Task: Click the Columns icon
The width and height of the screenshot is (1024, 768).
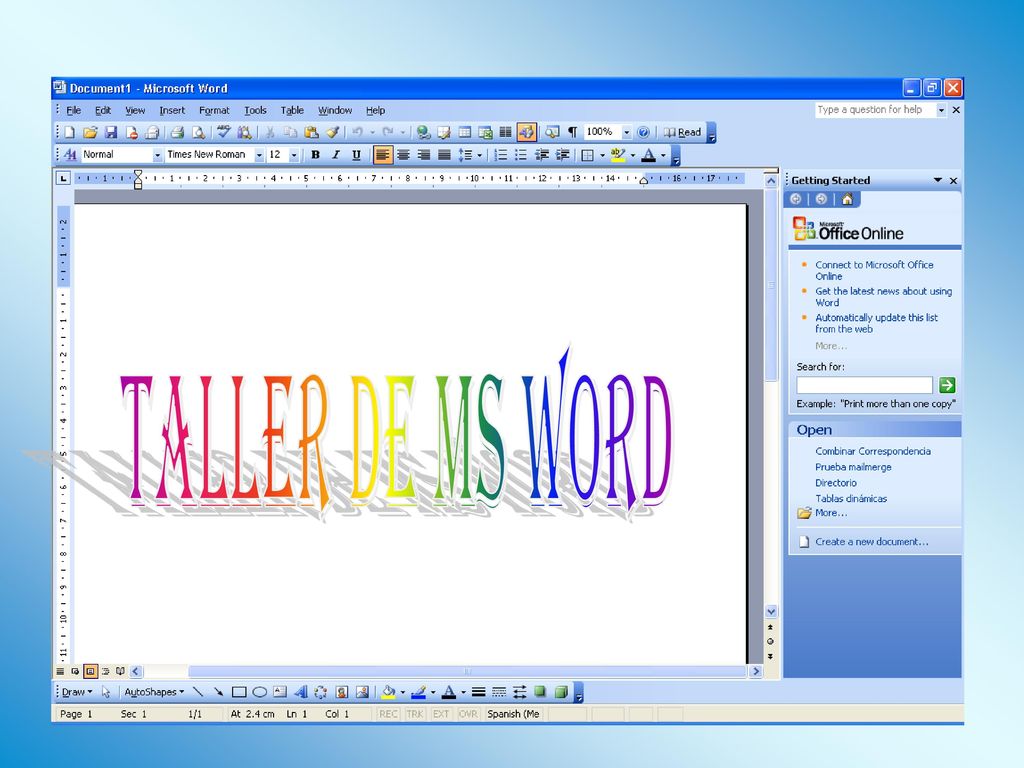Action: tap(505, 133)
